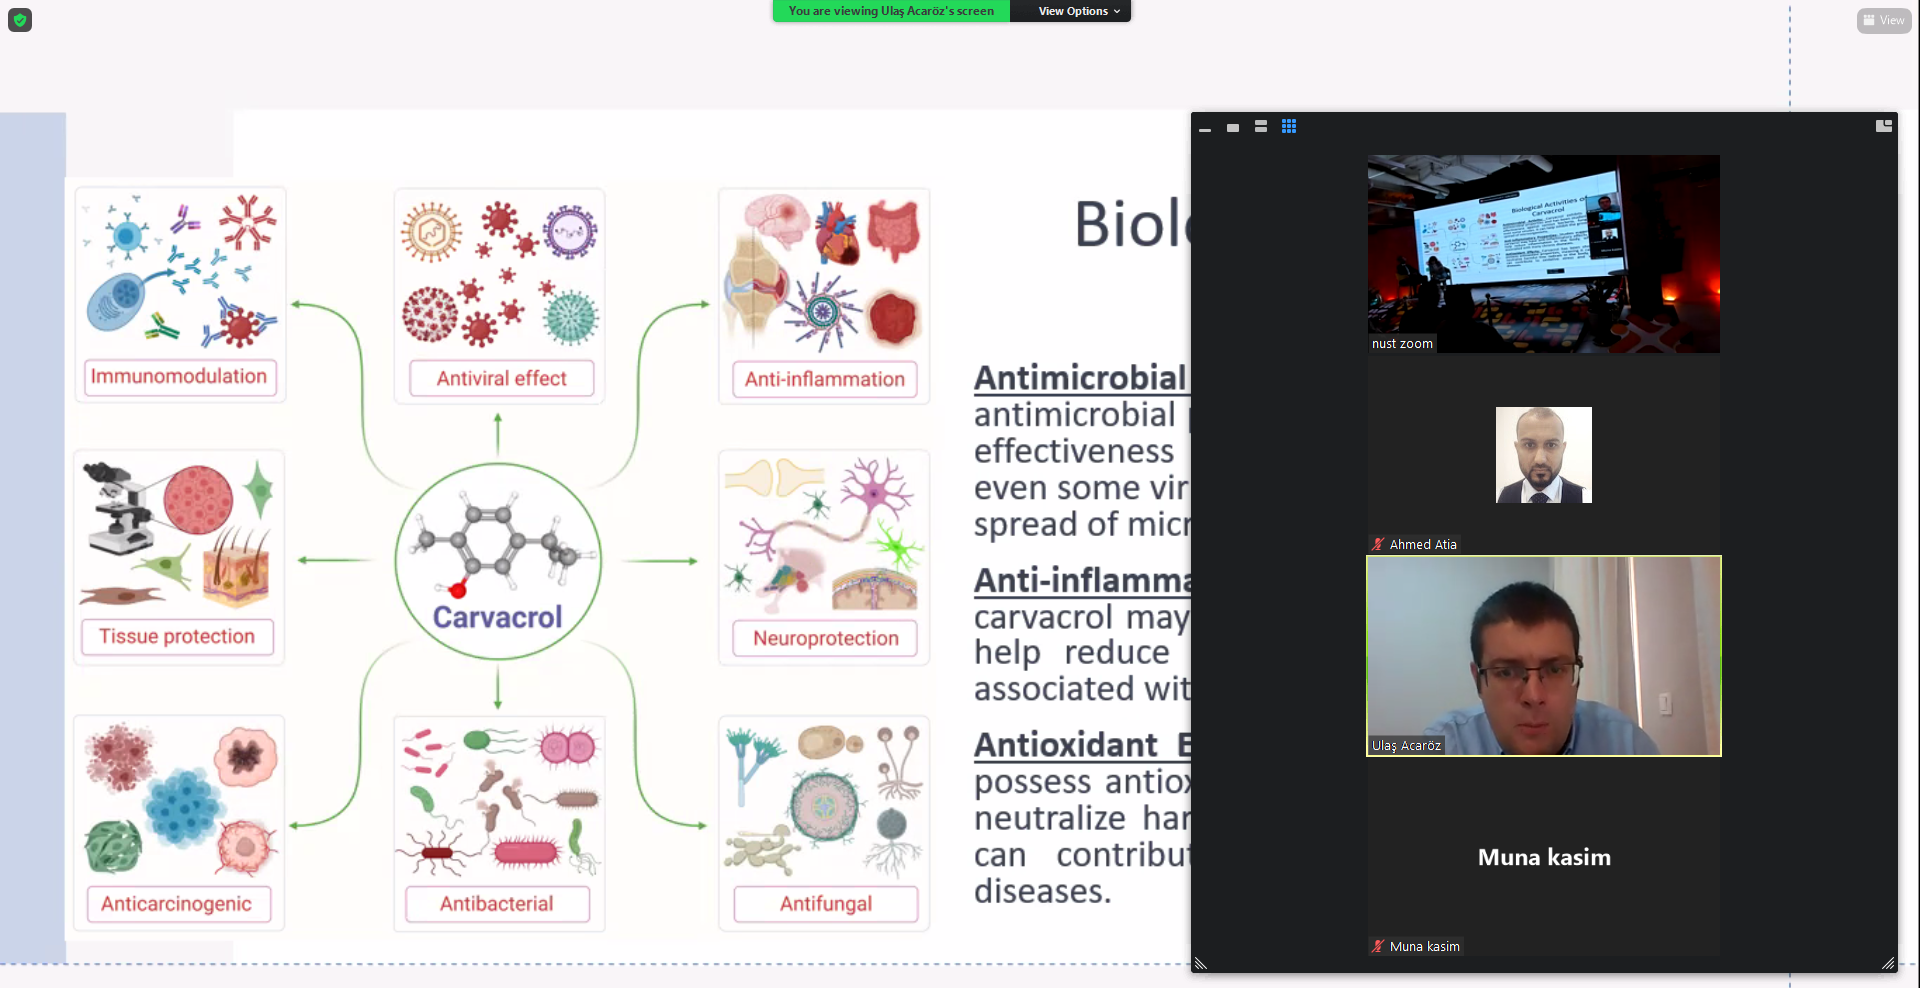Click Muna kasim's muted microphone icon
This screenshot has width=1920, height=988.
click(x=1378, y=947)
